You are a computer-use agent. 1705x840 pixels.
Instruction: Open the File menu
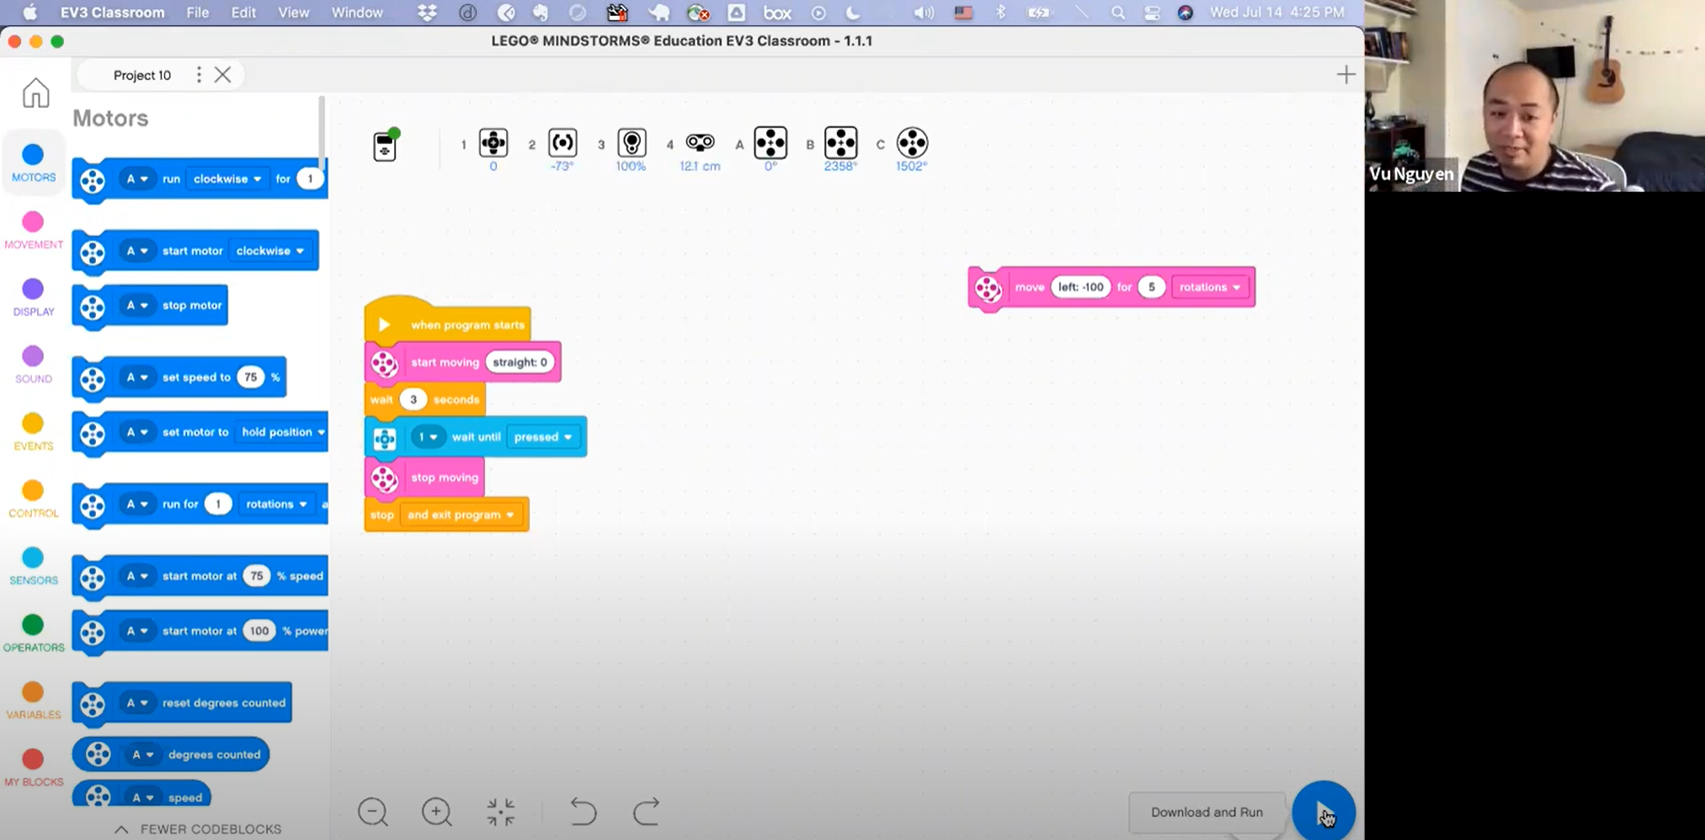(197, 12)
